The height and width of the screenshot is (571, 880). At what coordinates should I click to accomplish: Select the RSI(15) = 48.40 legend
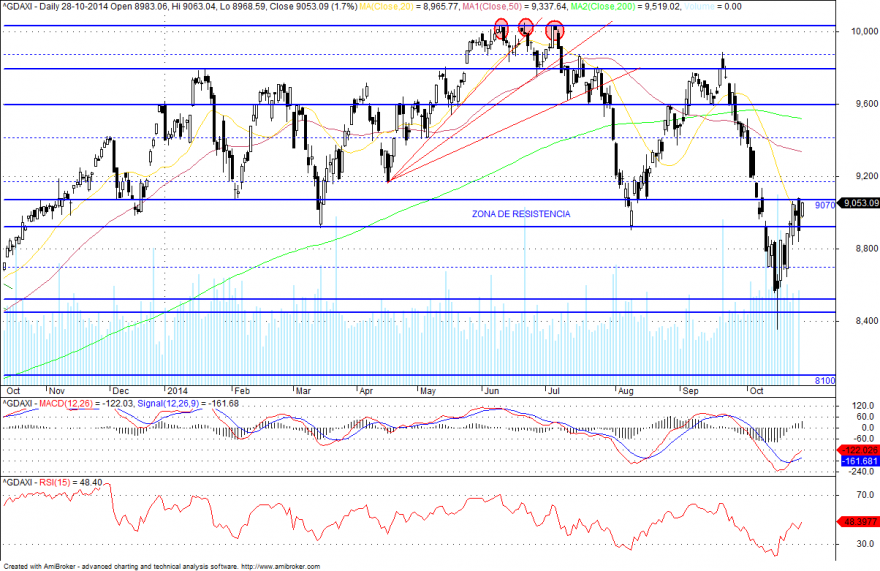(x=70, y=482)
